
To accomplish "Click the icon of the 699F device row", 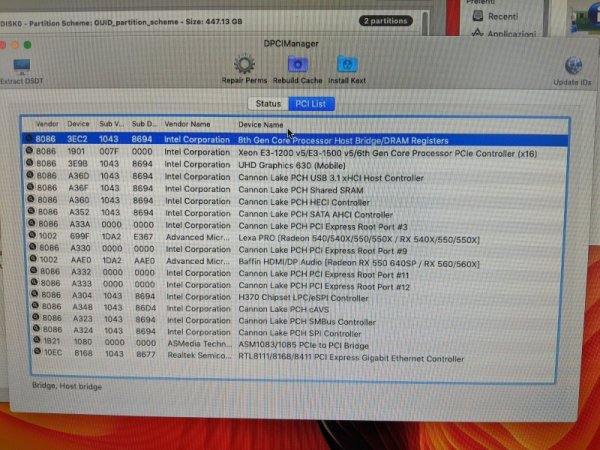I will (x=33, y=235).
